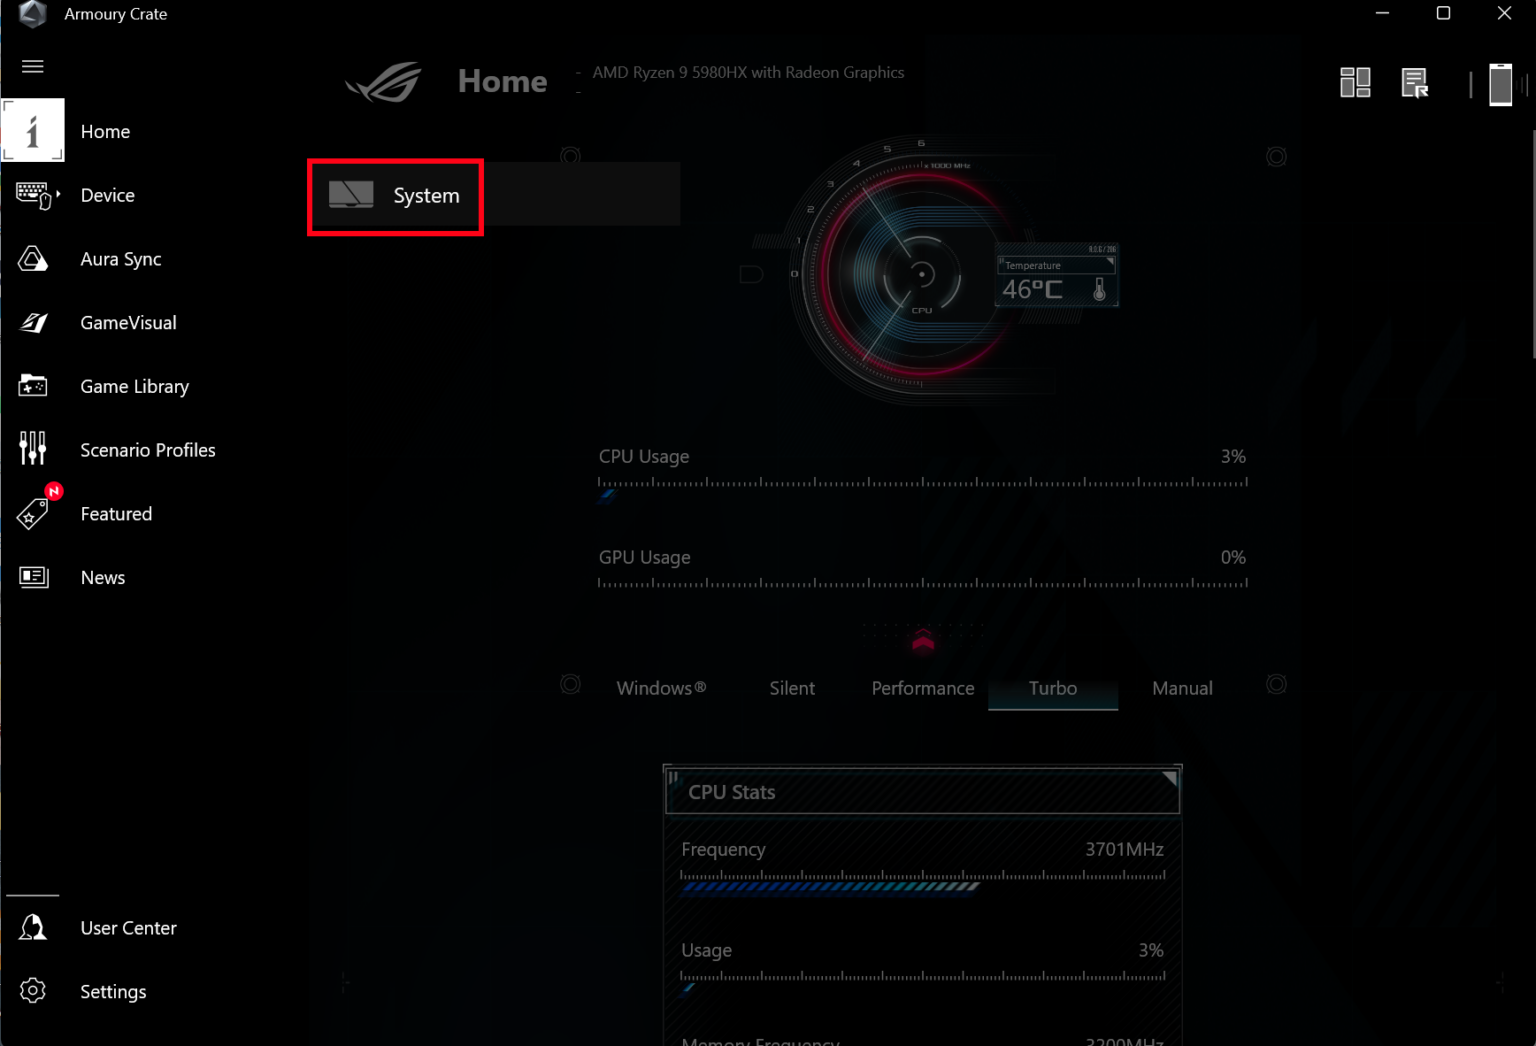Open the Game Library gamepad icon
1536x1046 pixels.
click(33, 385)
